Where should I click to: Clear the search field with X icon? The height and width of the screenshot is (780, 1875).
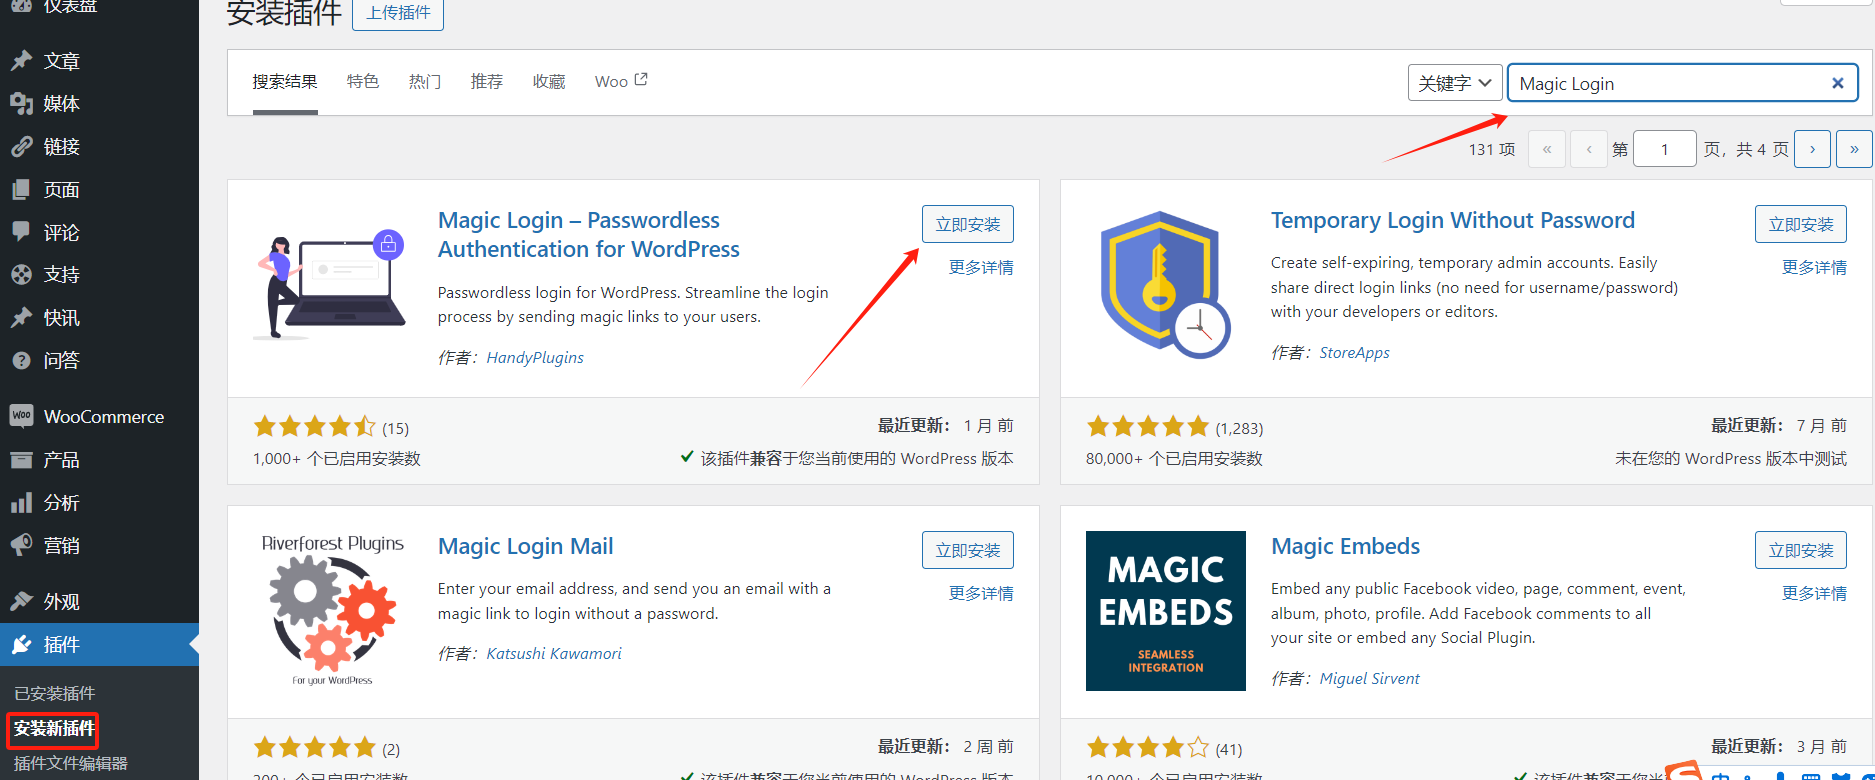coord(1837,83)
